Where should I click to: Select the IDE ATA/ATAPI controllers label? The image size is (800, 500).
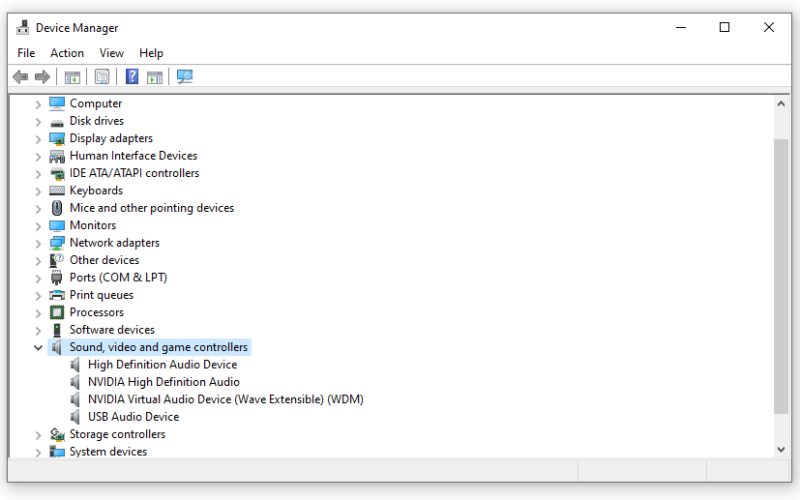click(x=134, y=173)
